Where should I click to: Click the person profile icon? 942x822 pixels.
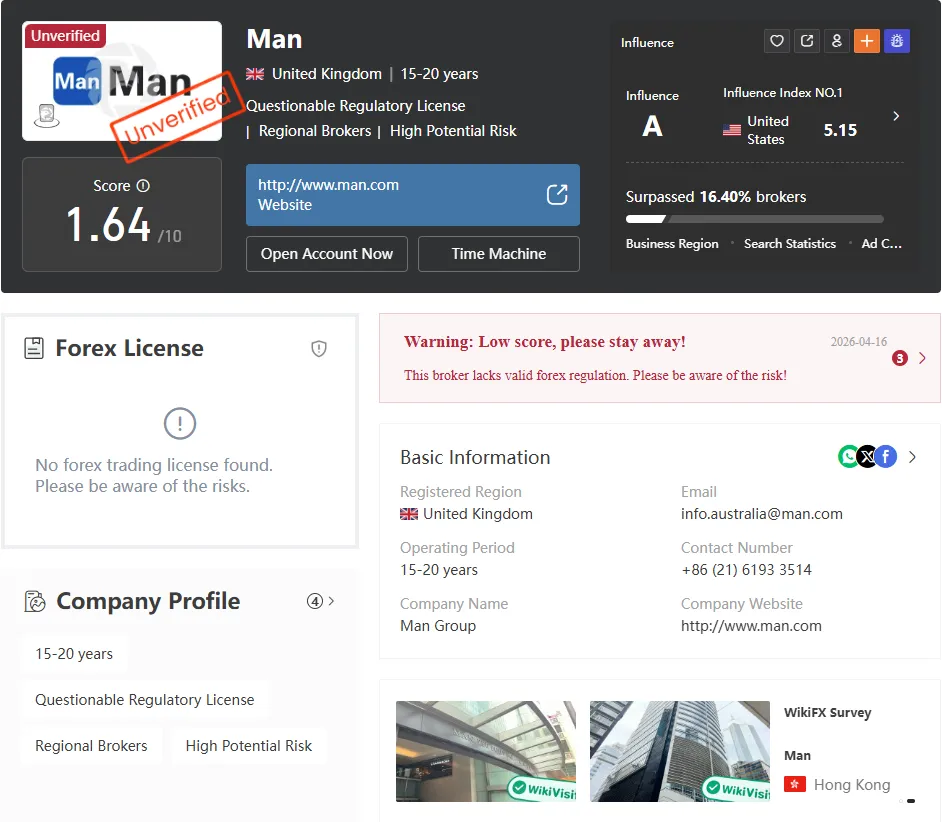(837, 41)
